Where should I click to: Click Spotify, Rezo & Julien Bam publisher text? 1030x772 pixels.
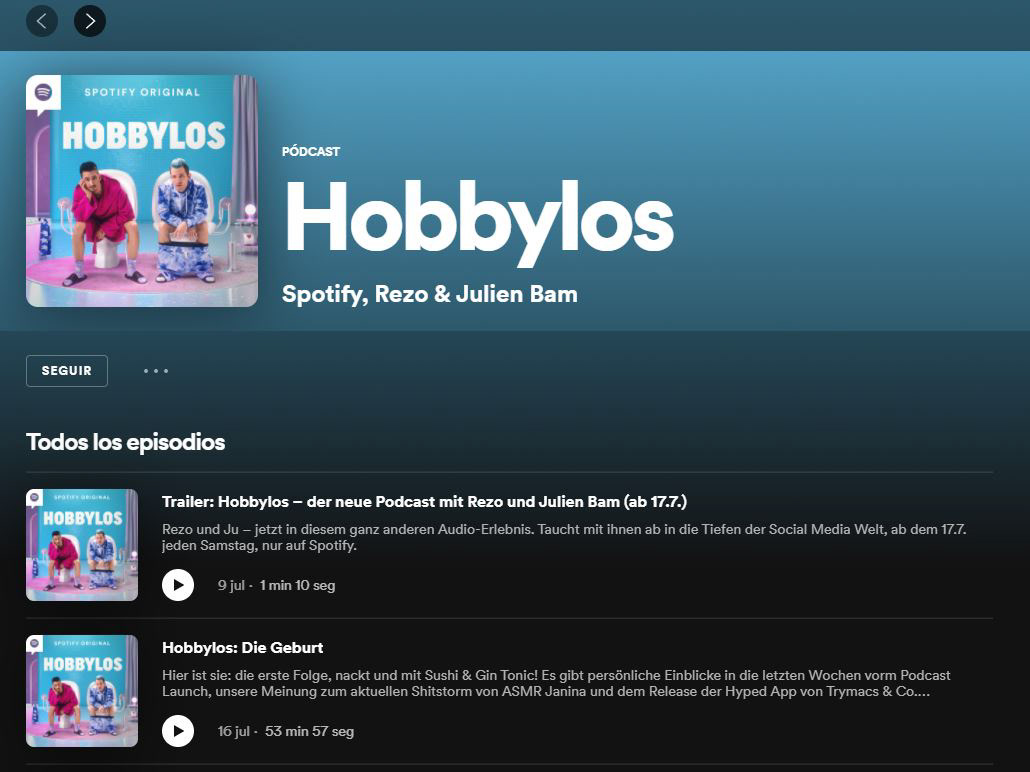430,294
